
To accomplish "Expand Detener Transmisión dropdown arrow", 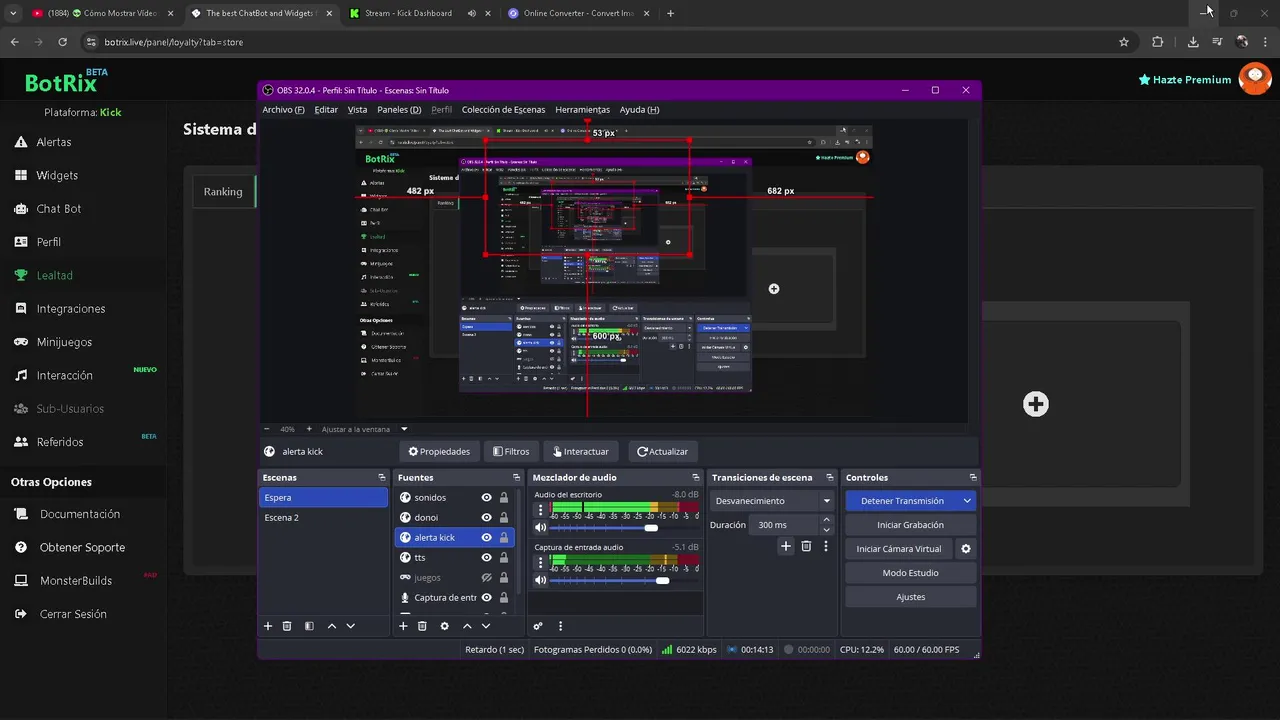I will point(967,501).
